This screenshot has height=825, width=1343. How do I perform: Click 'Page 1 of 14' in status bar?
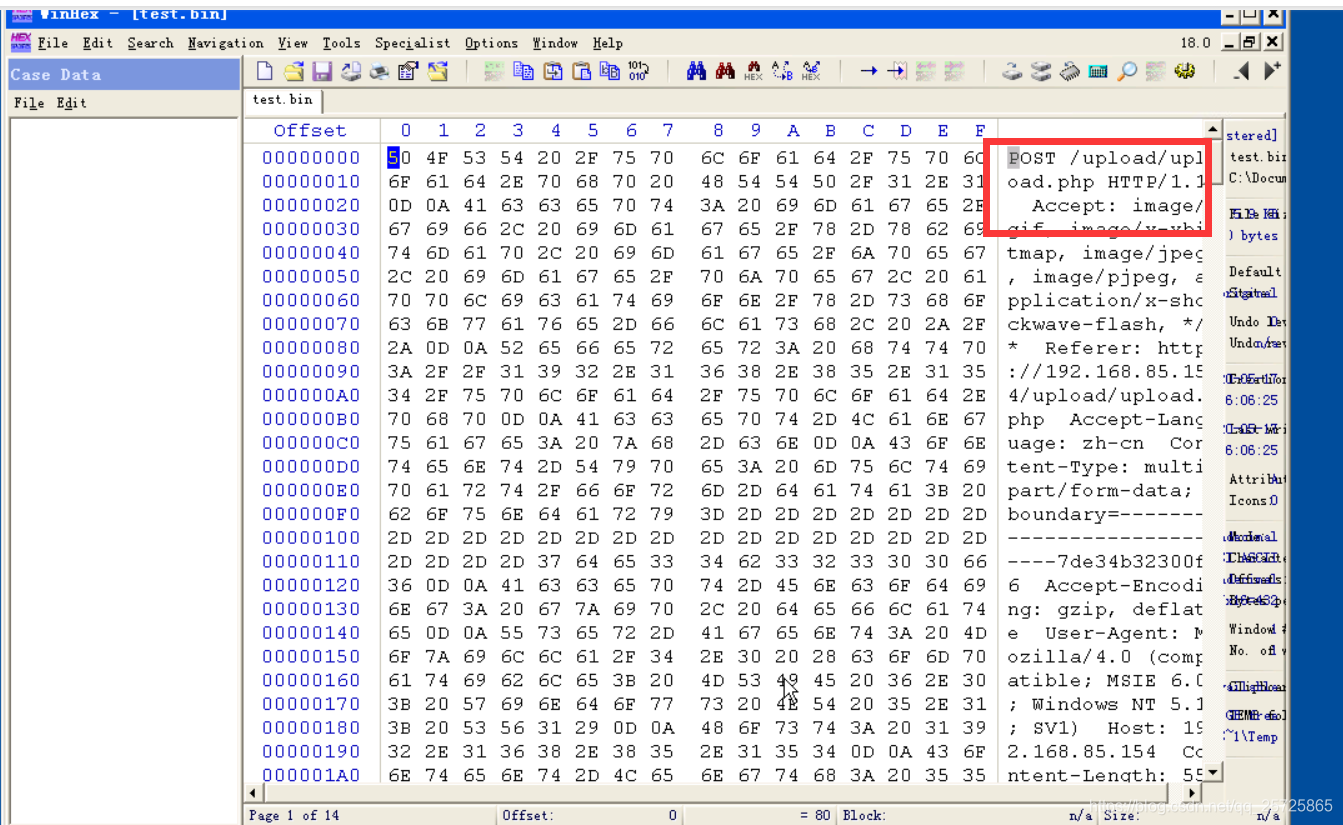(295, 815)
